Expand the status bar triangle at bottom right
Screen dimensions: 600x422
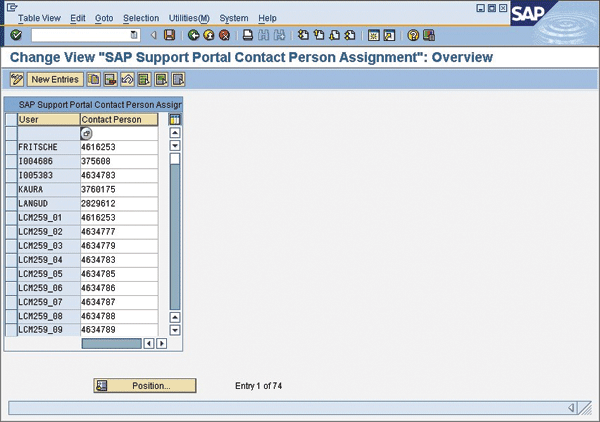click(x=571, y=408)
